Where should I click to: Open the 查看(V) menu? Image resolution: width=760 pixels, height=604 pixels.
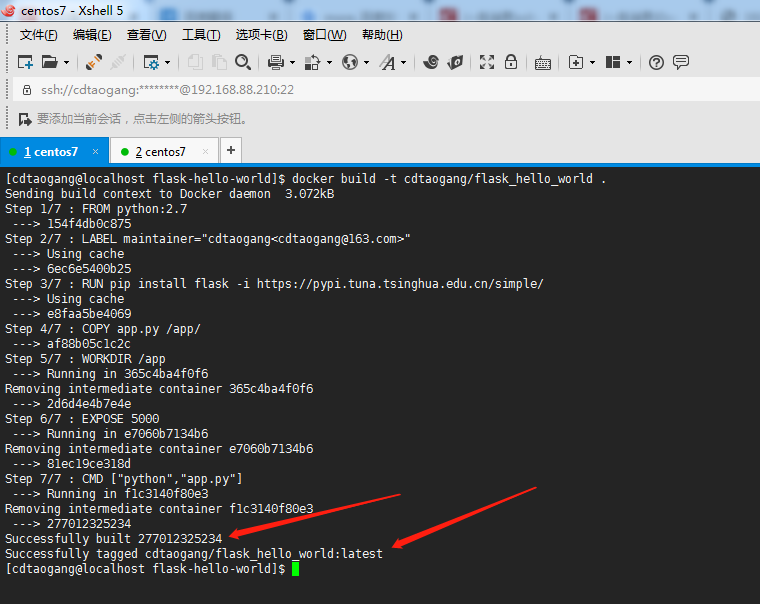pos(146,35)
